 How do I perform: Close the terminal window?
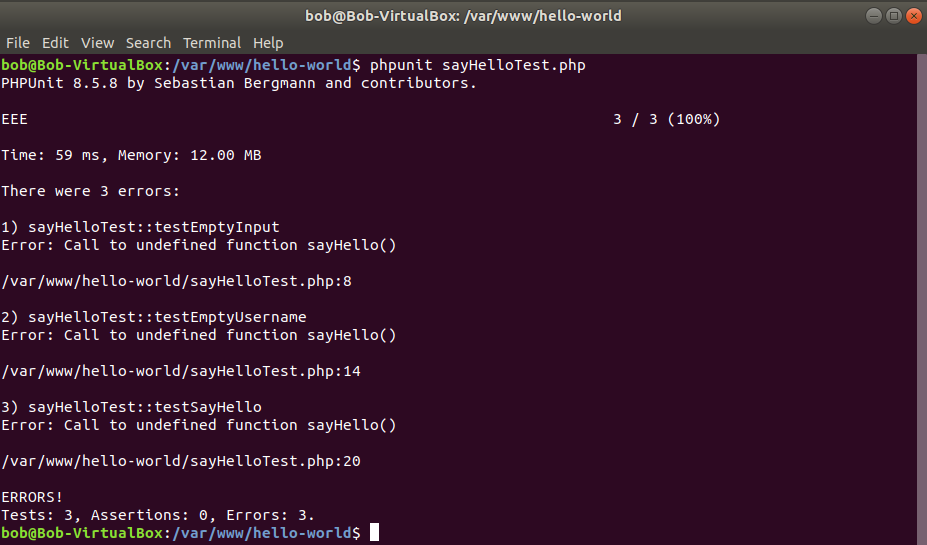point(913,15)
